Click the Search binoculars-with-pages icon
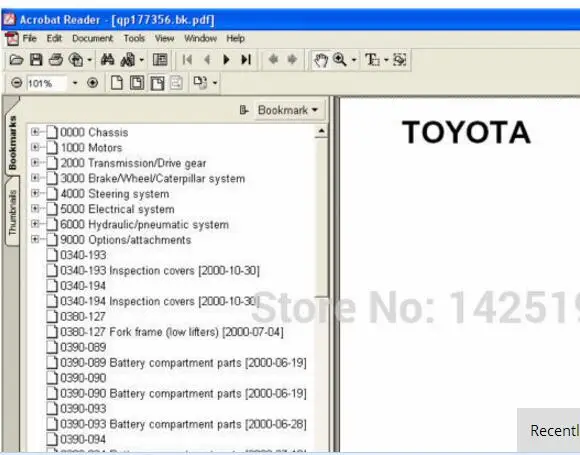 point(128,60)
